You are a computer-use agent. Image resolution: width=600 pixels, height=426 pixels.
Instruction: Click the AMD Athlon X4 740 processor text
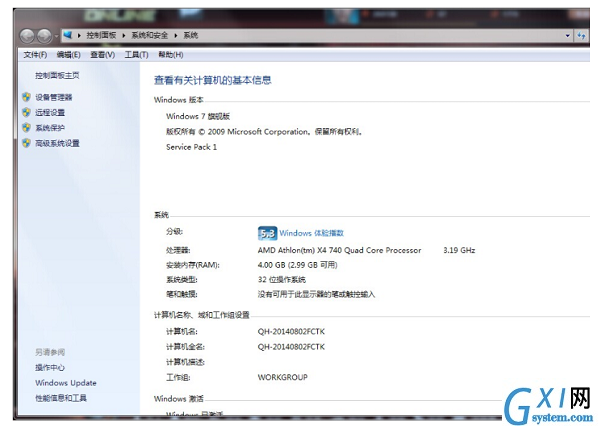click(x=339, y=250)
